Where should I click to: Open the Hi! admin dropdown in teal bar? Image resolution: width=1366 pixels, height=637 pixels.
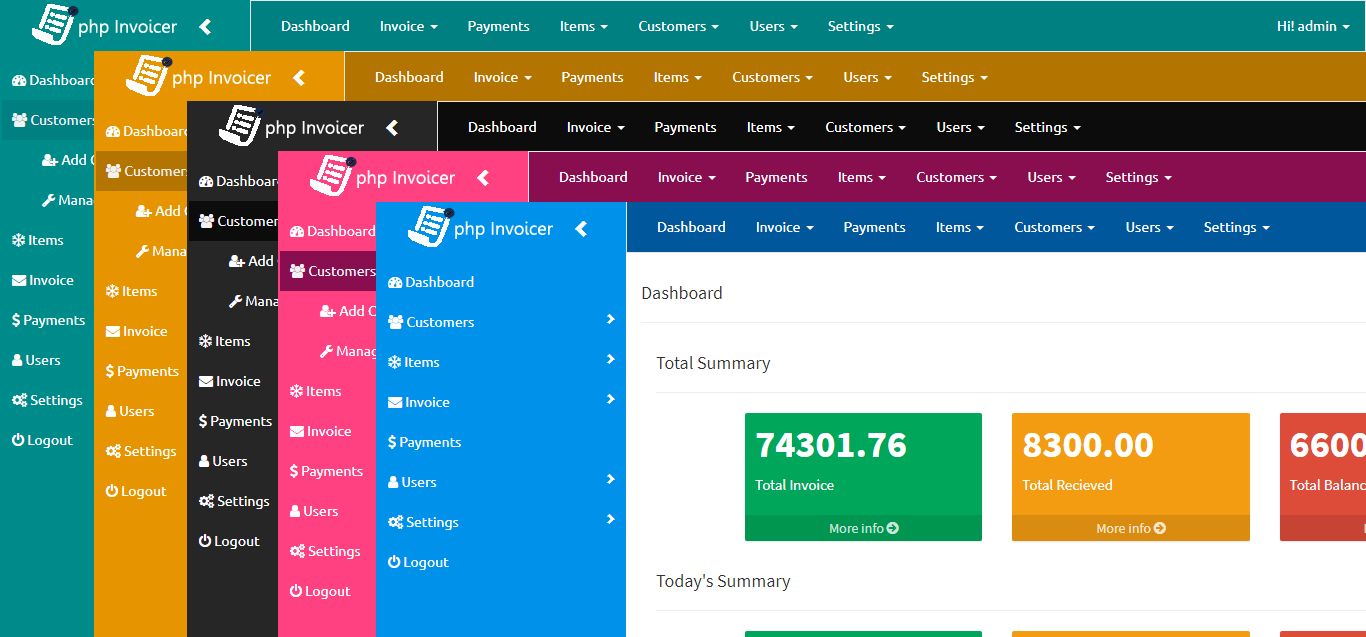click(x=1313, y=26)
